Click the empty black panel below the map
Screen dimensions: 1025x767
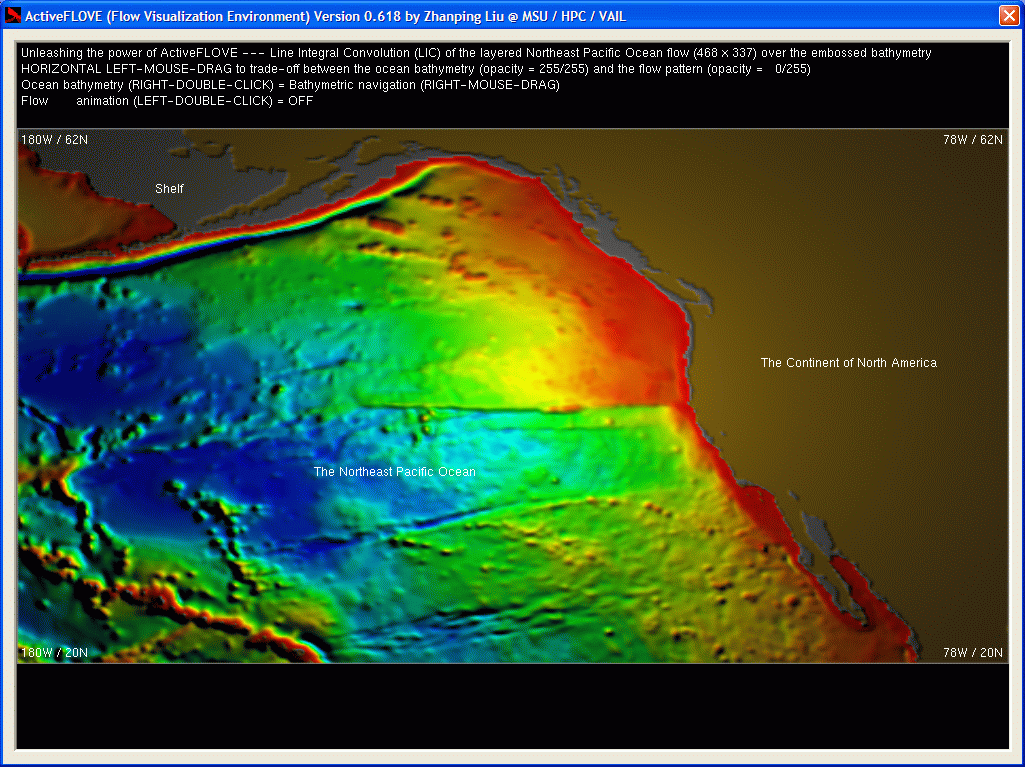(x=512, y=705)
